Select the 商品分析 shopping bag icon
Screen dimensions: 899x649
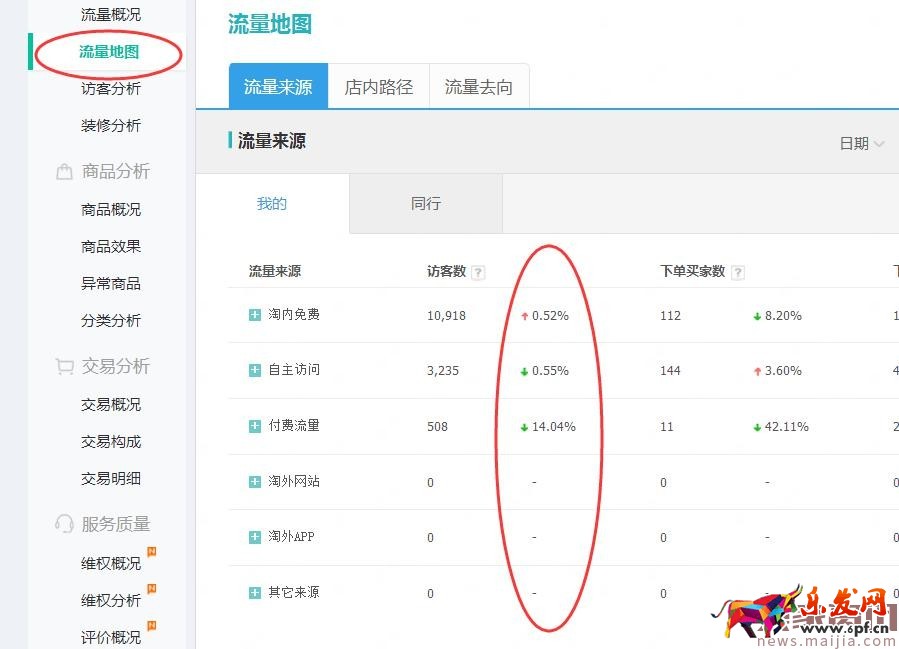click(62, 171)
